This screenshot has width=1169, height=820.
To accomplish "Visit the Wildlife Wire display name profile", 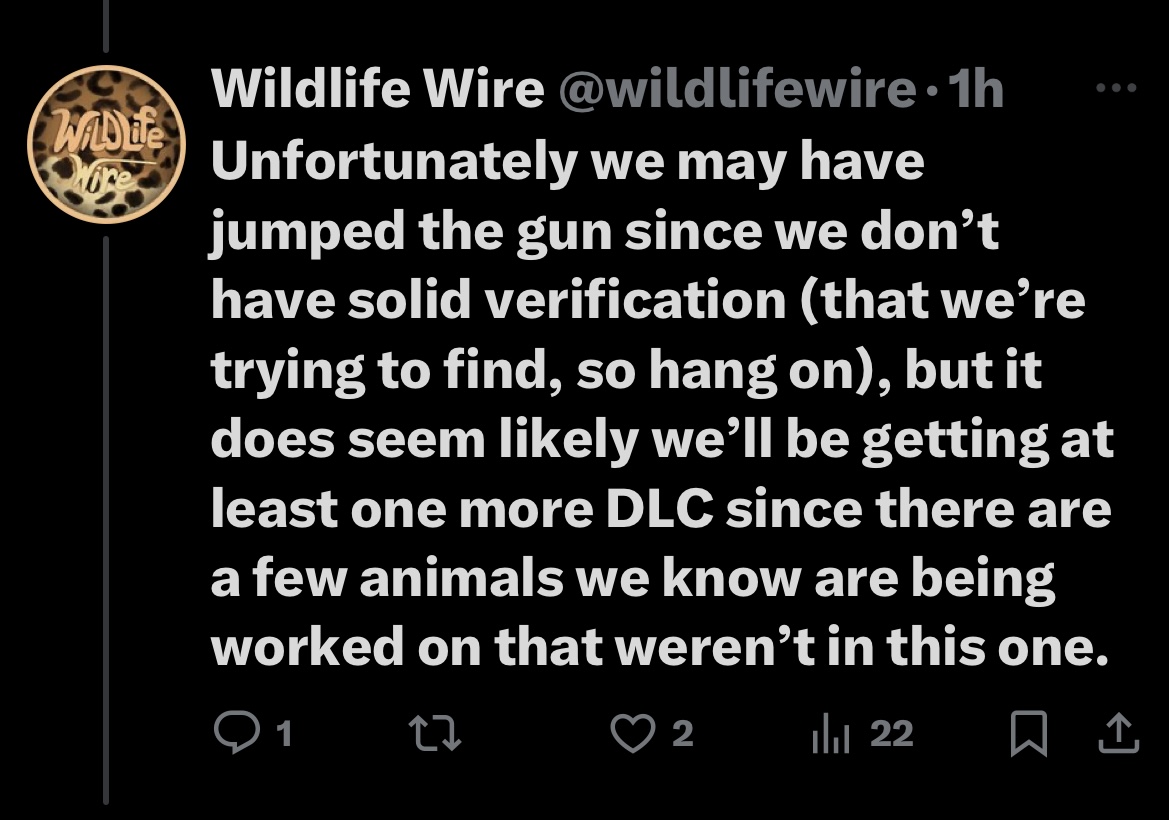I will coord(377,89).
